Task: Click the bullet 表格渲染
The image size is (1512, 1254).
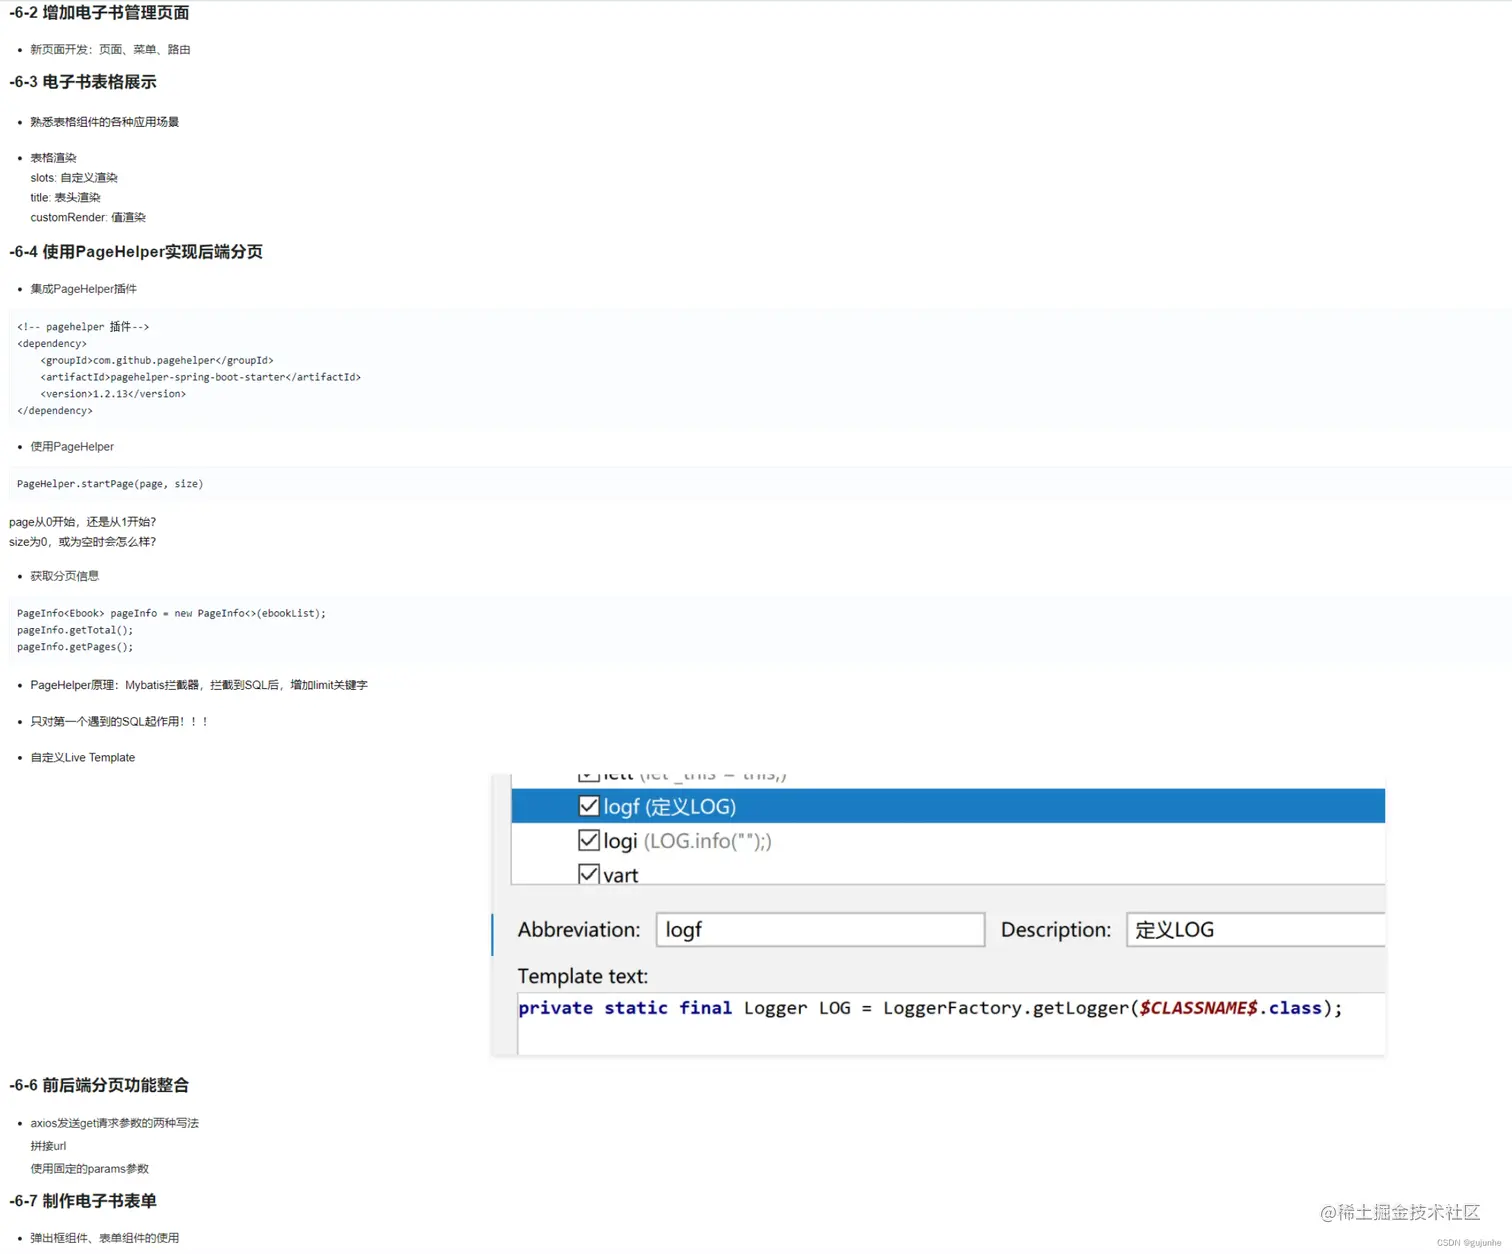Action: [x=53, y=158]
